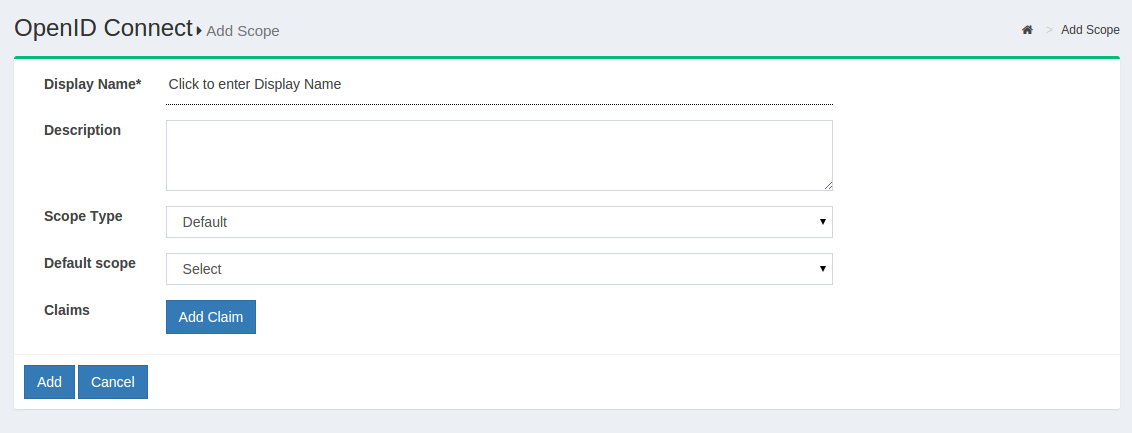This screenshot has height=433, width=1132.
Task: Click the OpenID Connect page heading
Action: pos(103,28)
